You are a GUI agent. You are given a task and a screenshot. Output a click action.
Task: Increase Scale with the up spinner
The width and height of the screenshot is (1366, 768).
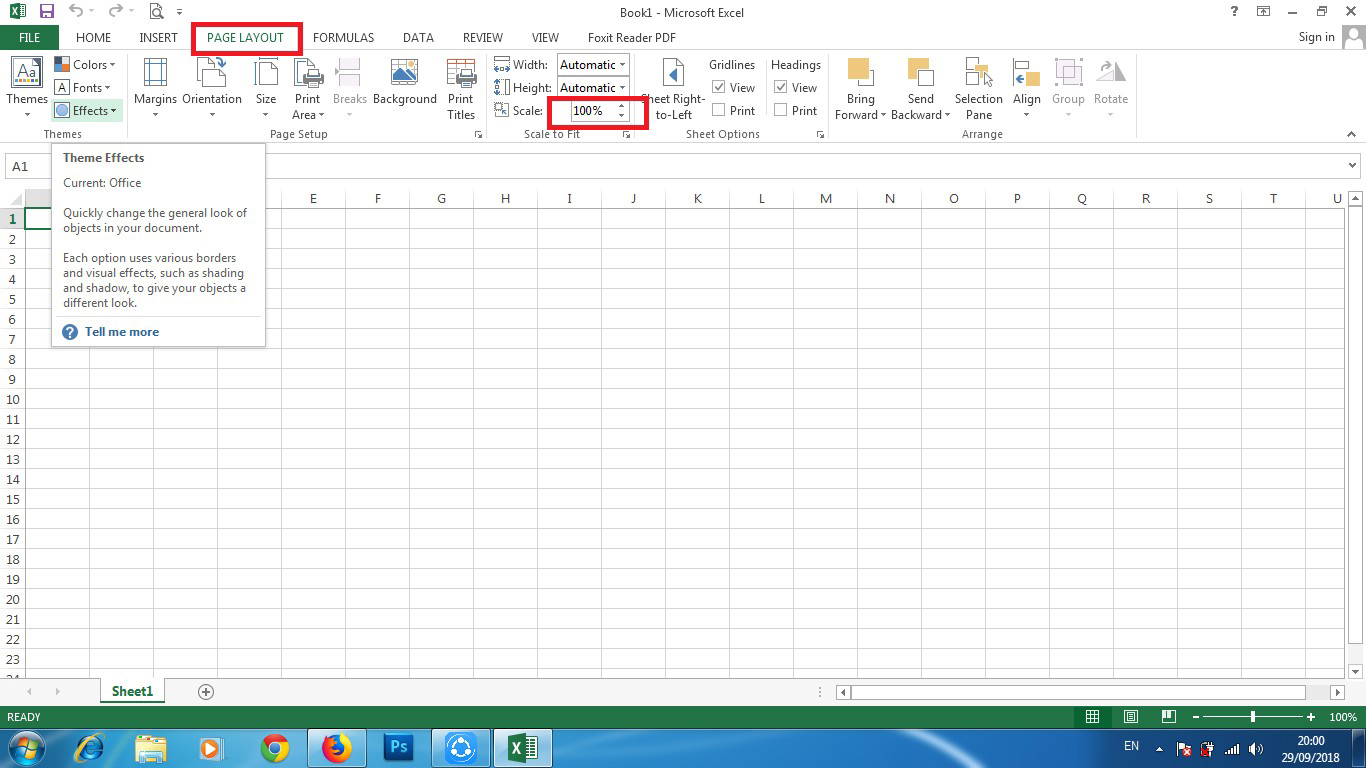[621, 106]
